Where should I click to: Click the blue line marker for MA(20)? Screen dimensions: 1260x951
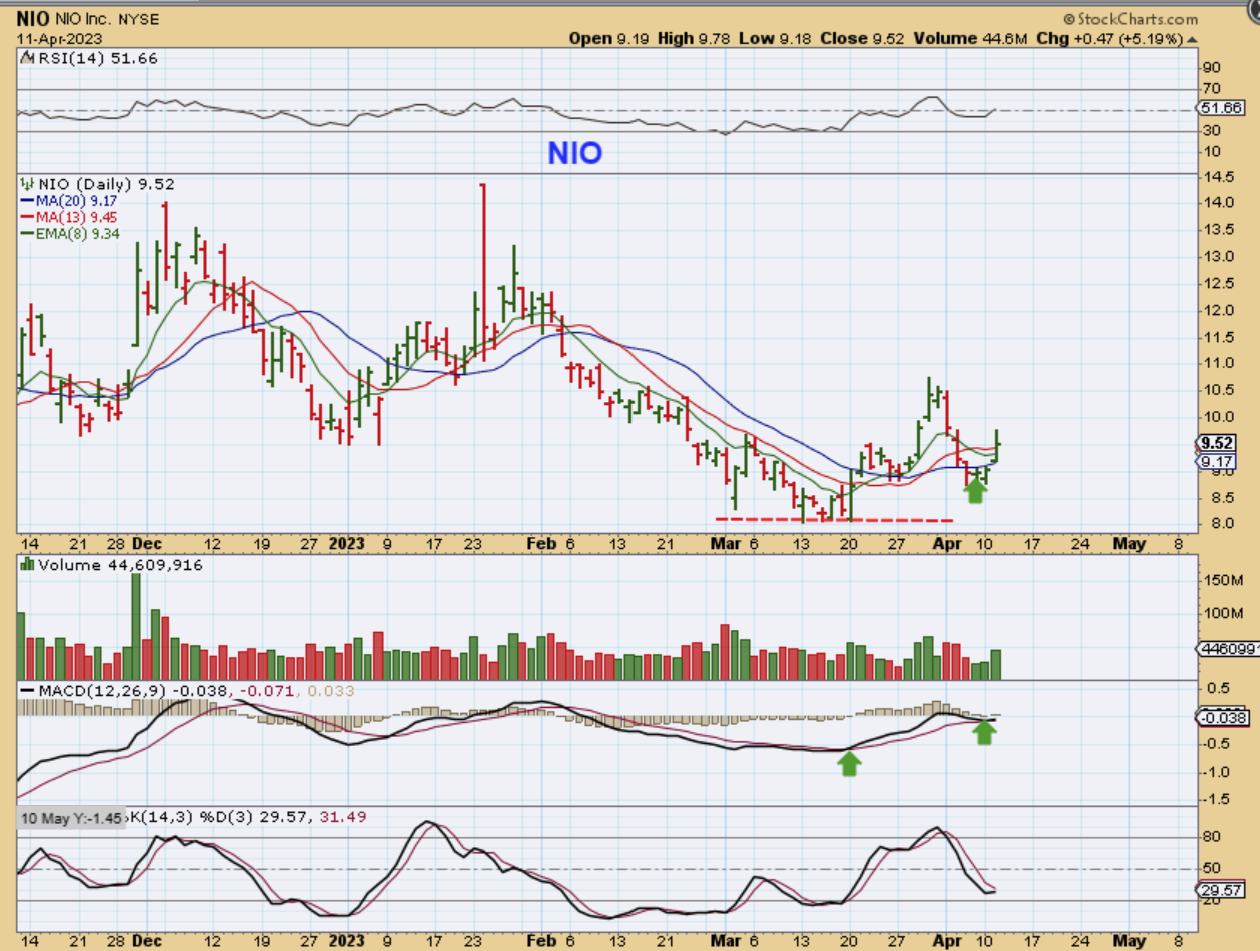(27, 200)
